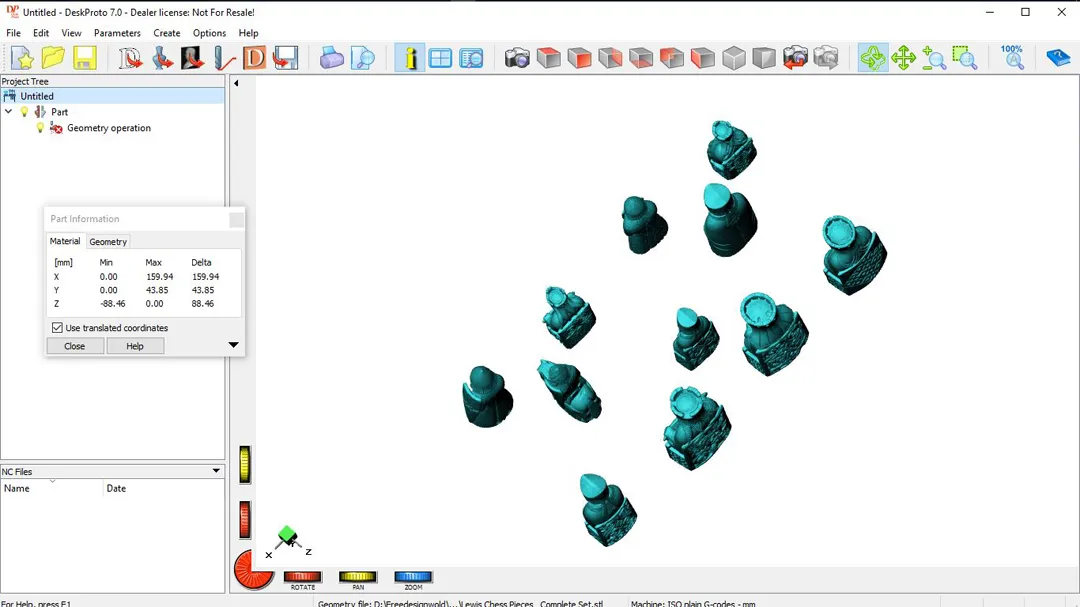
Task: Click the vertical red rotate thumbwheel
Action: point(245,519)
